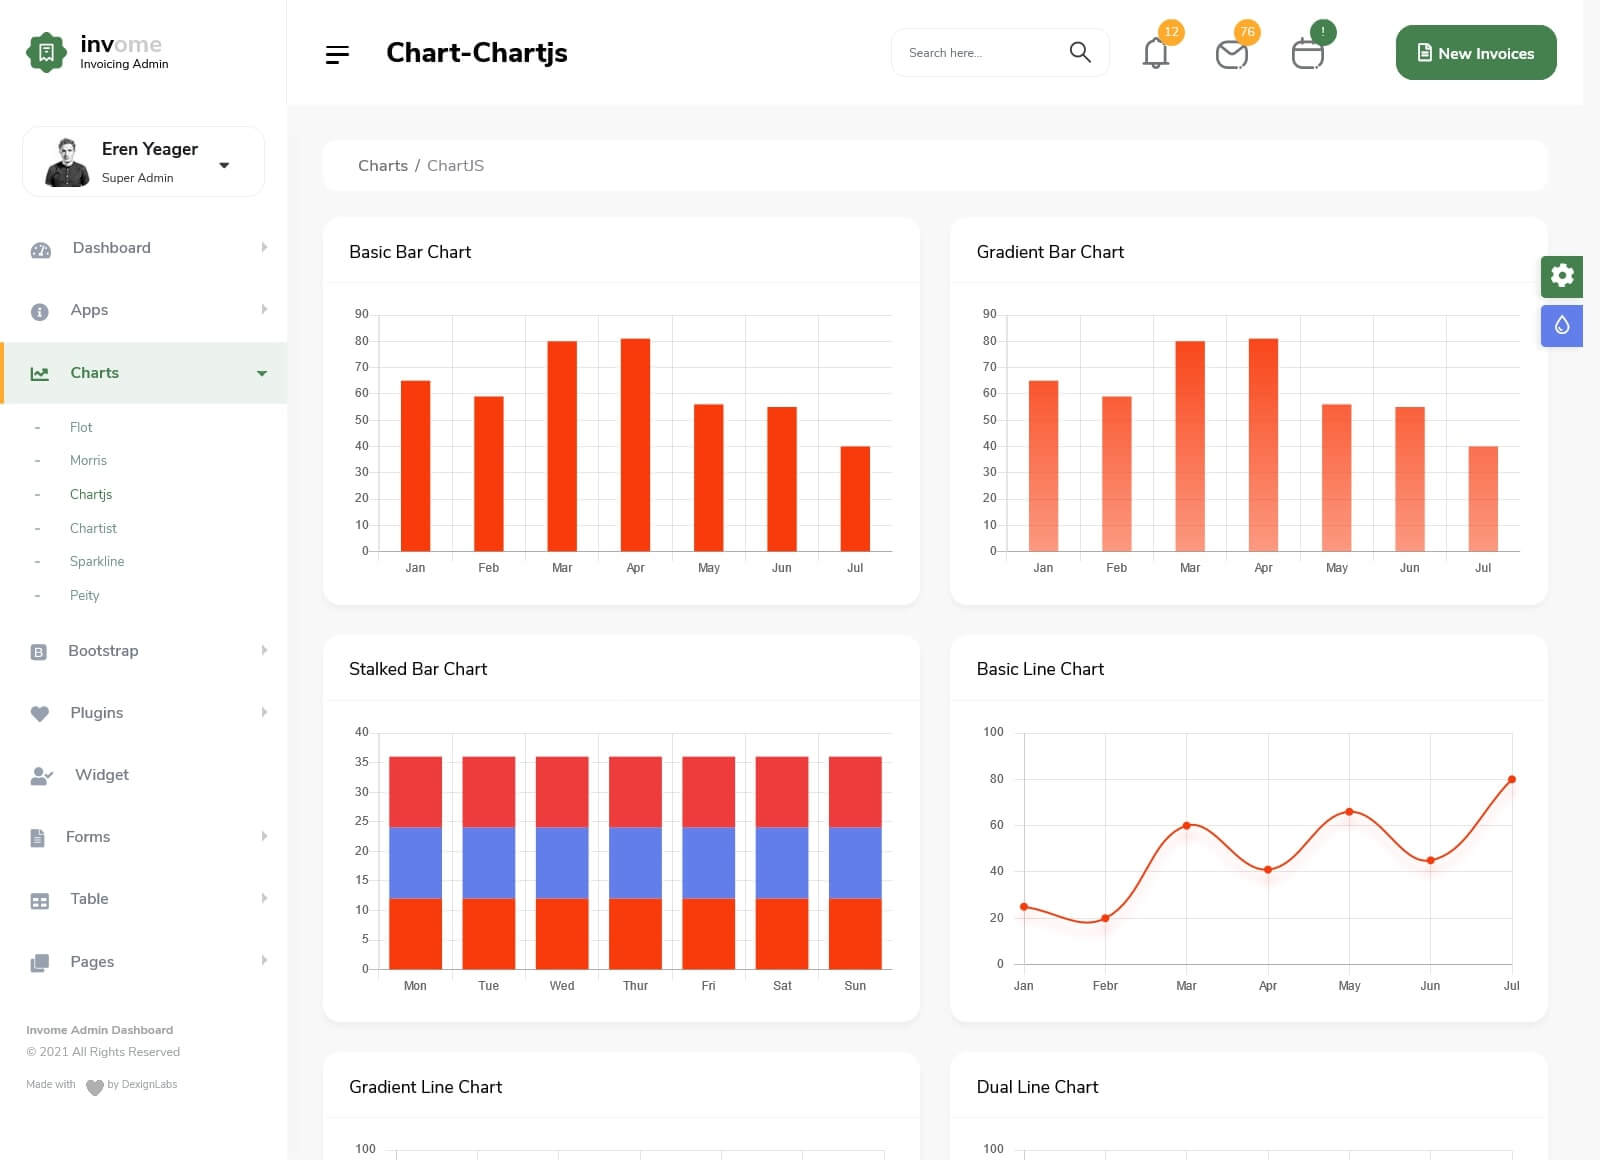This screenshot has height=1160, width=1600.
Task: Click the invome logo icon
Action: [46, 53]
